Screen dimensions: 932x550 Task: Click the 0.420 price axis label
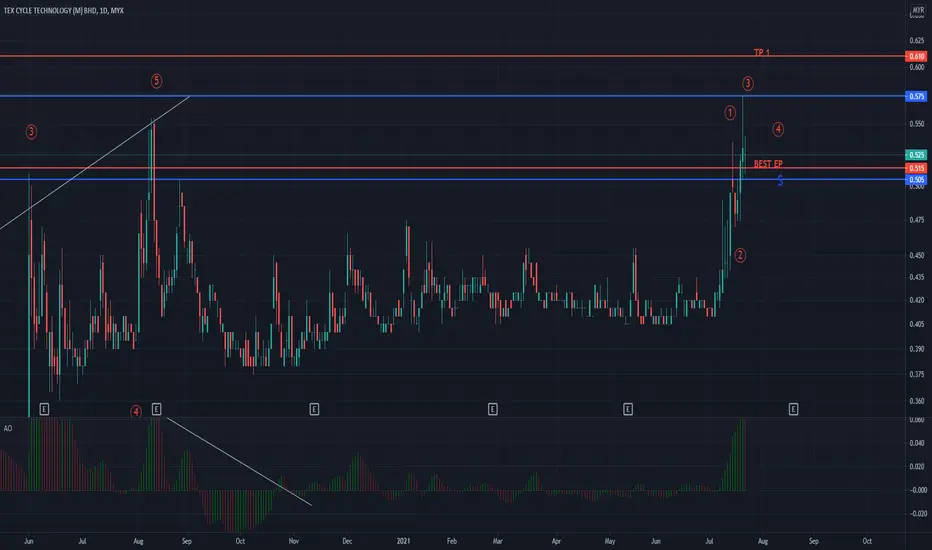pos(917,300)
